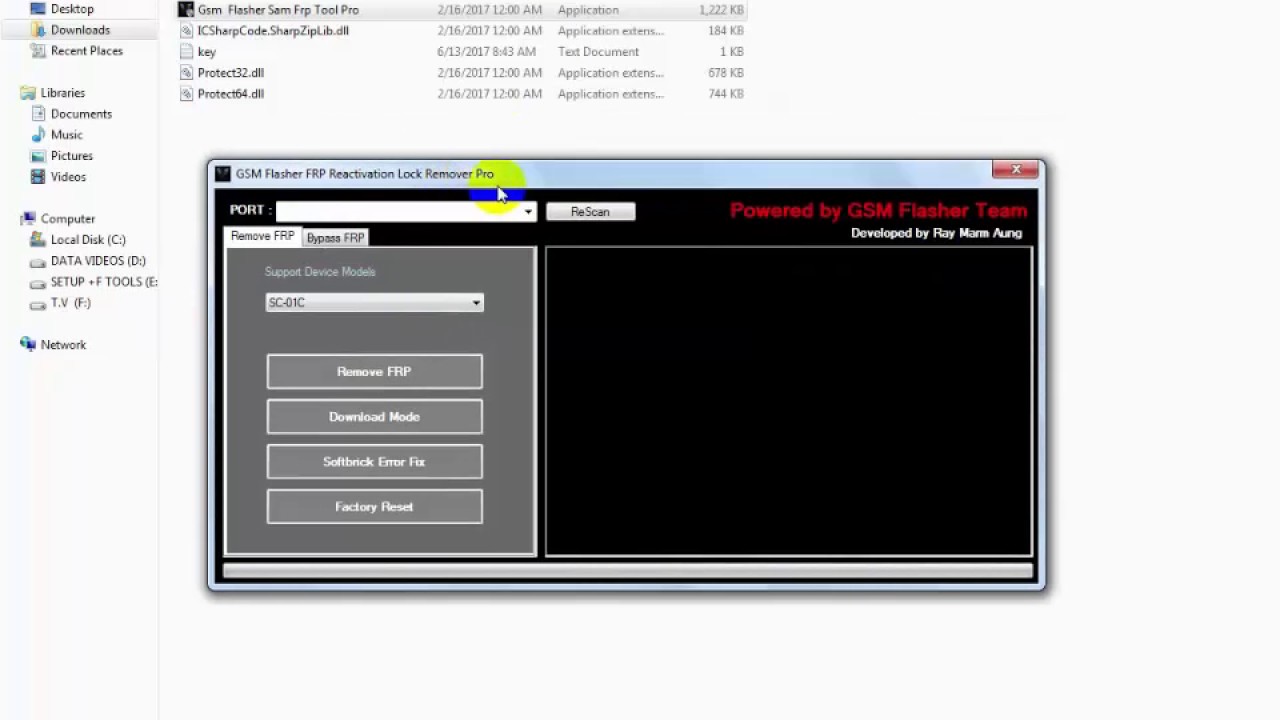Click the Remove FRP button
Viewport: 1280px width, 720px height.
click(x=374, y=371)
